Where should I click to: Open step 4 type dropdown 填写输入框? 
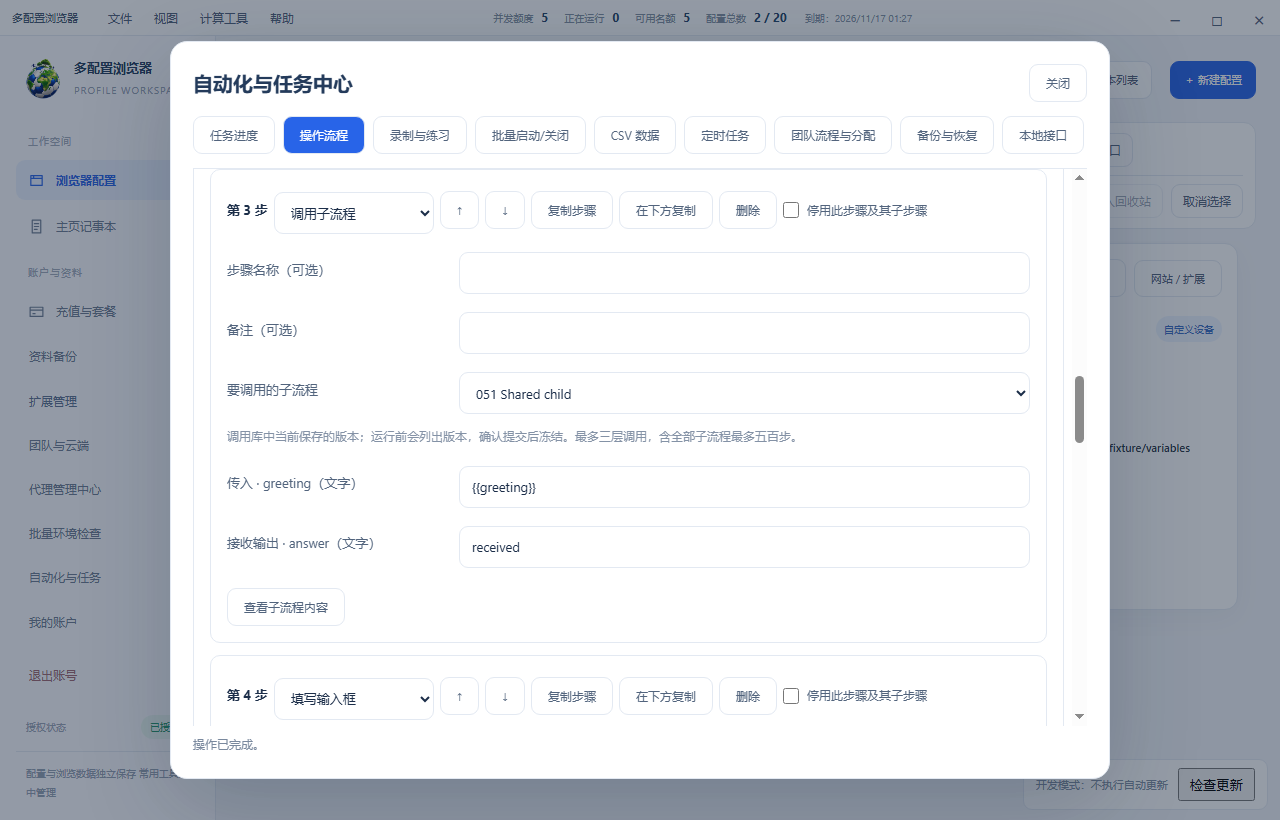[354, 698]
